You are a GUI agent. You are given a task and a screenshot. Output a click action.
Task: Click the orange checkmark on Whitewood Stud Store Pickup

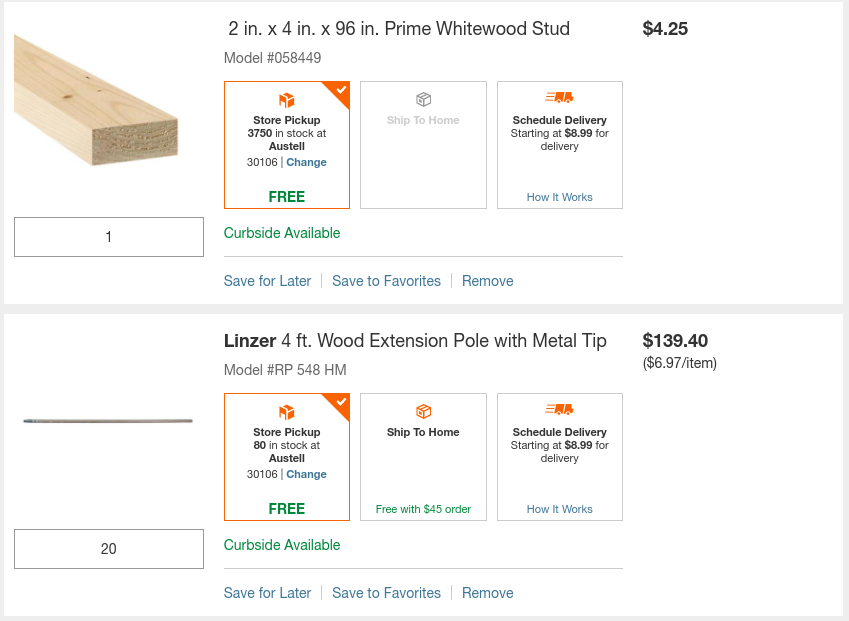340,91
